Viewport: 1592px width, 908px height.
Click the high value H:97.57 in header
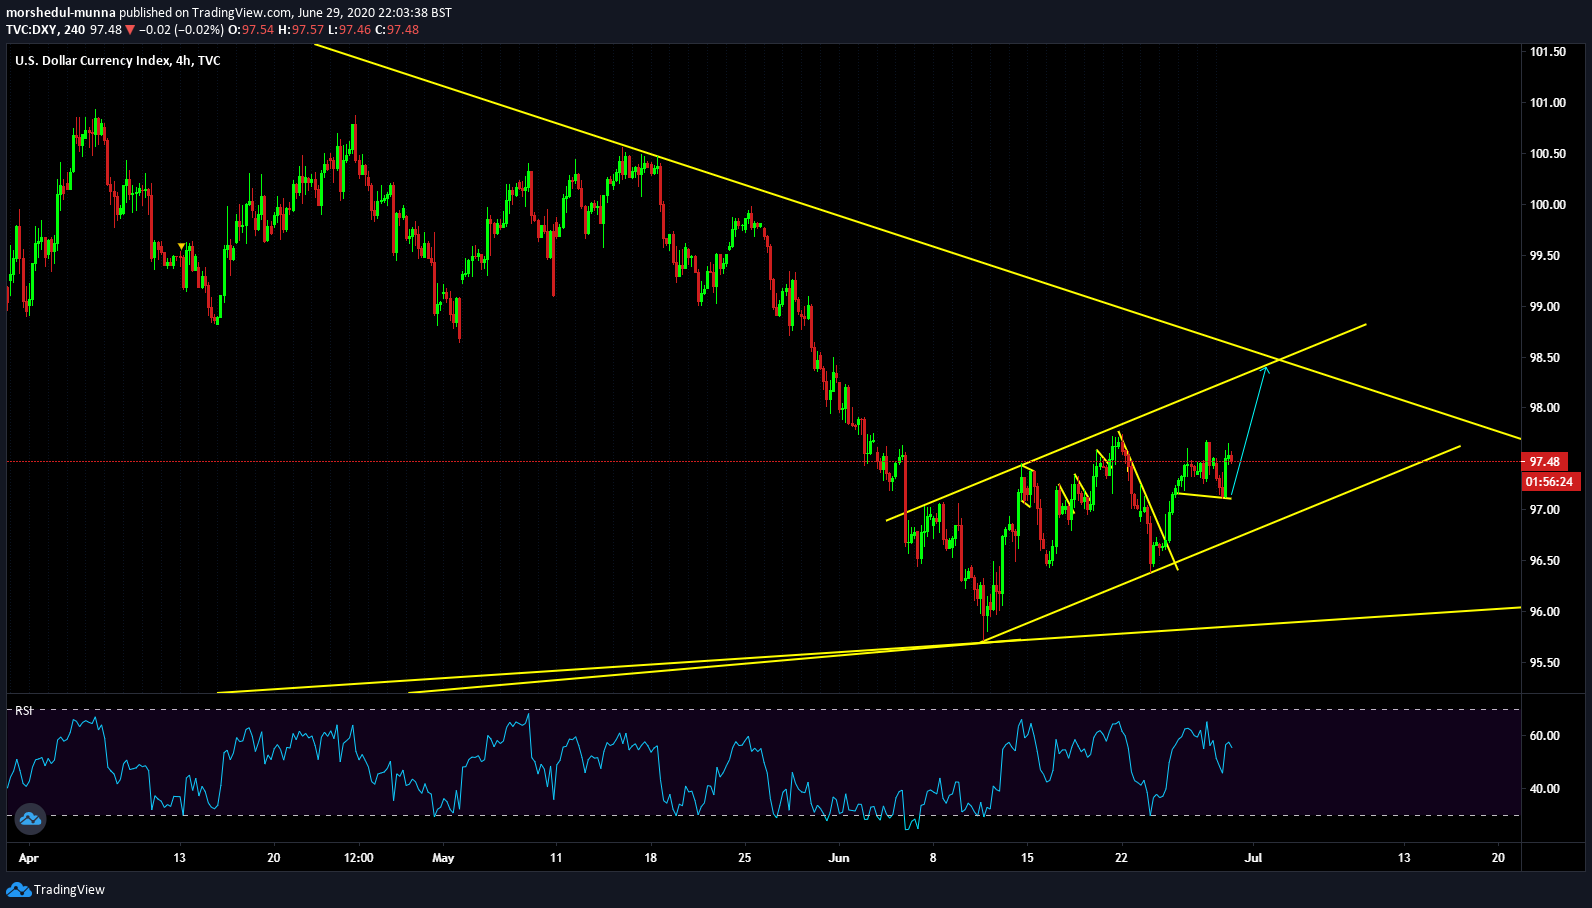point(299,30)
